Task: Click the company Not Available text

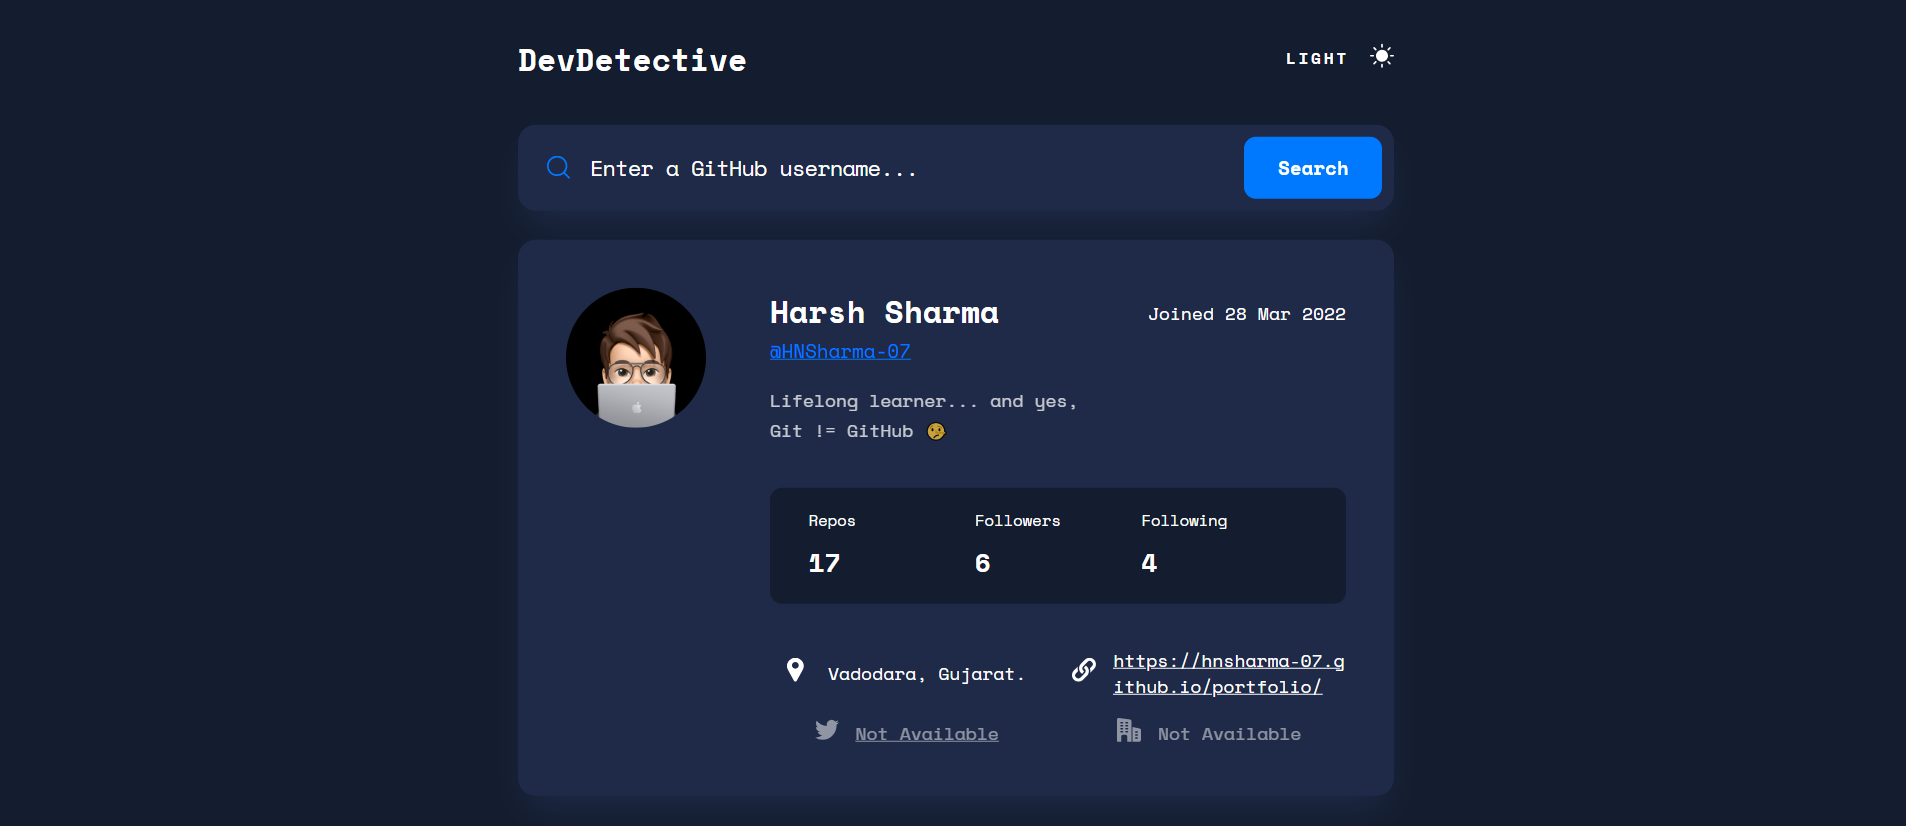Action: click(x=1229, y=735)
